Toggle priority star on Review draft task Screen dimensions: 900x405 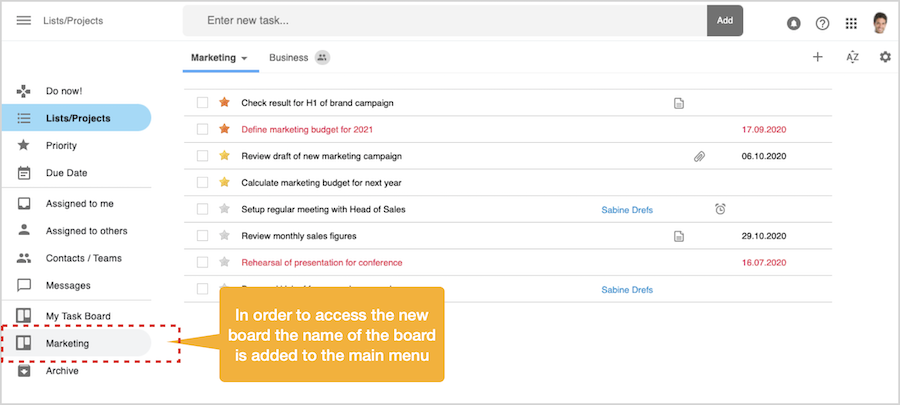[x=224, y=155]
